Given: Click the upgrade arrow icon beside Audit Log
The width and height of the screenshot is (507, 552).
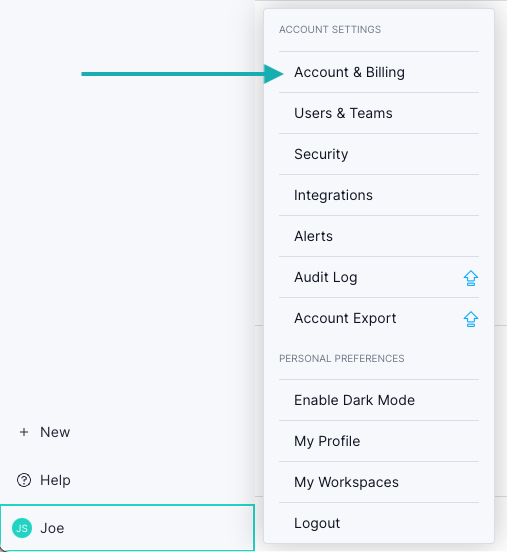Looking at the screenshot, I should pos(471,278).
